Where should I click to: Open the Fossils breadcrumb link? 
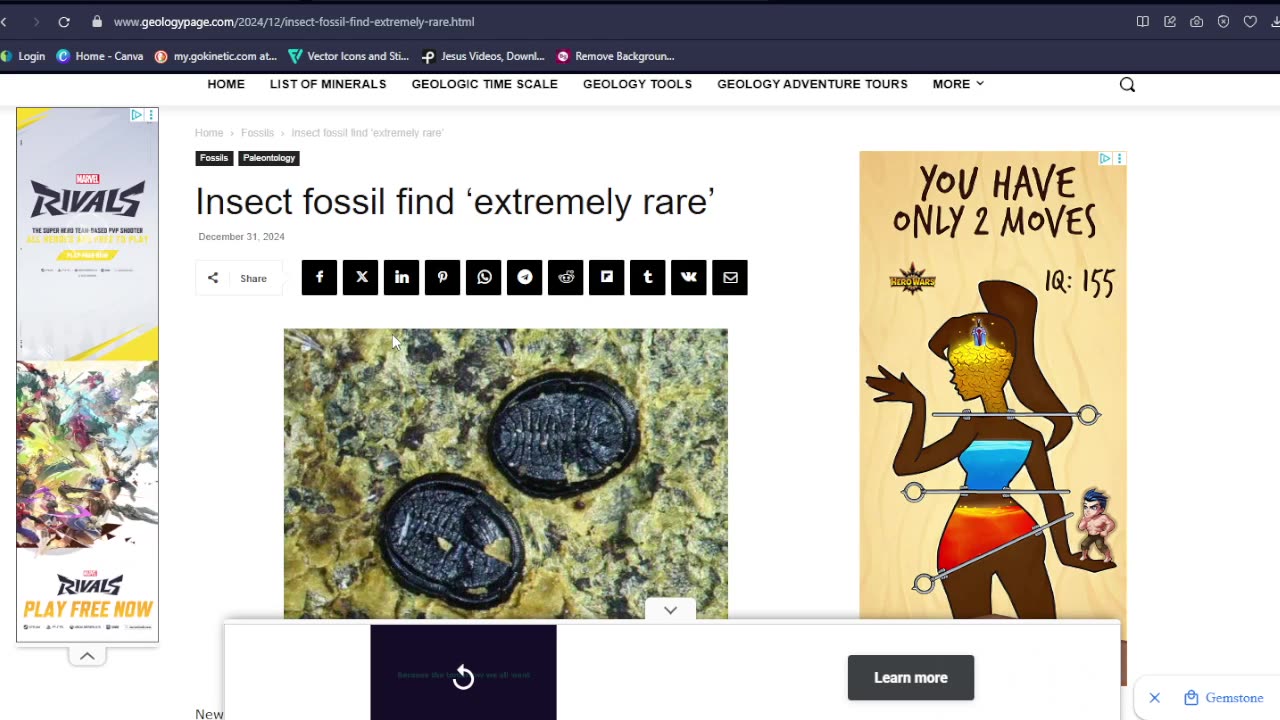pyautogui.click(x=257, y=133)
